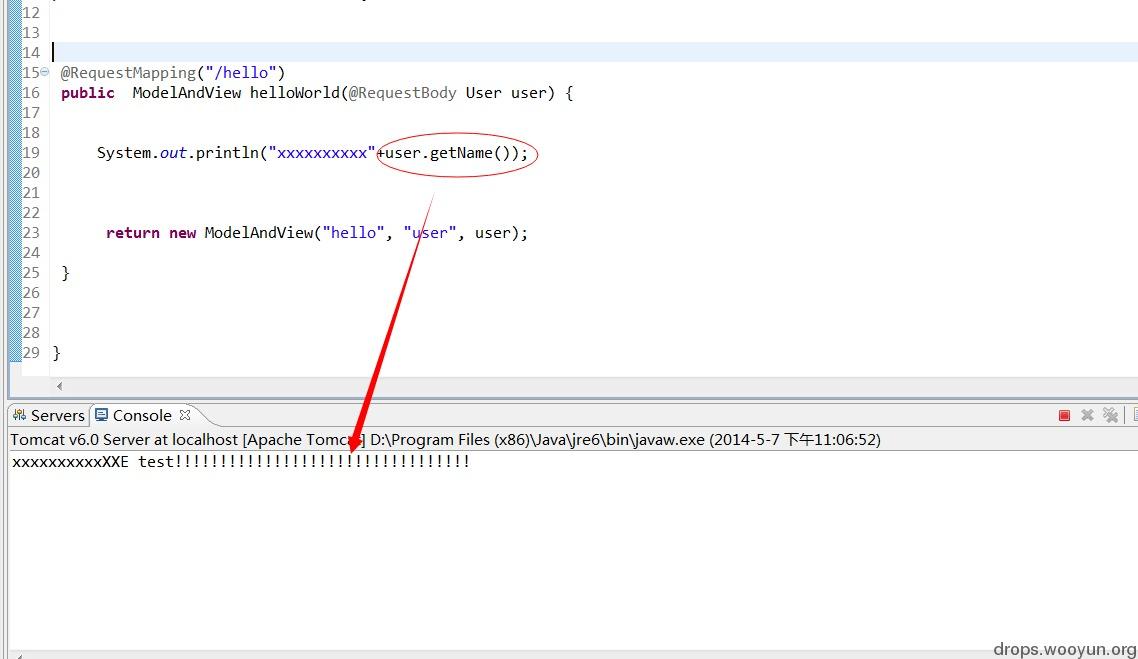Click the Servers tab icon
The height and width of the screenshot is (659, 1138).
point(20,415)
